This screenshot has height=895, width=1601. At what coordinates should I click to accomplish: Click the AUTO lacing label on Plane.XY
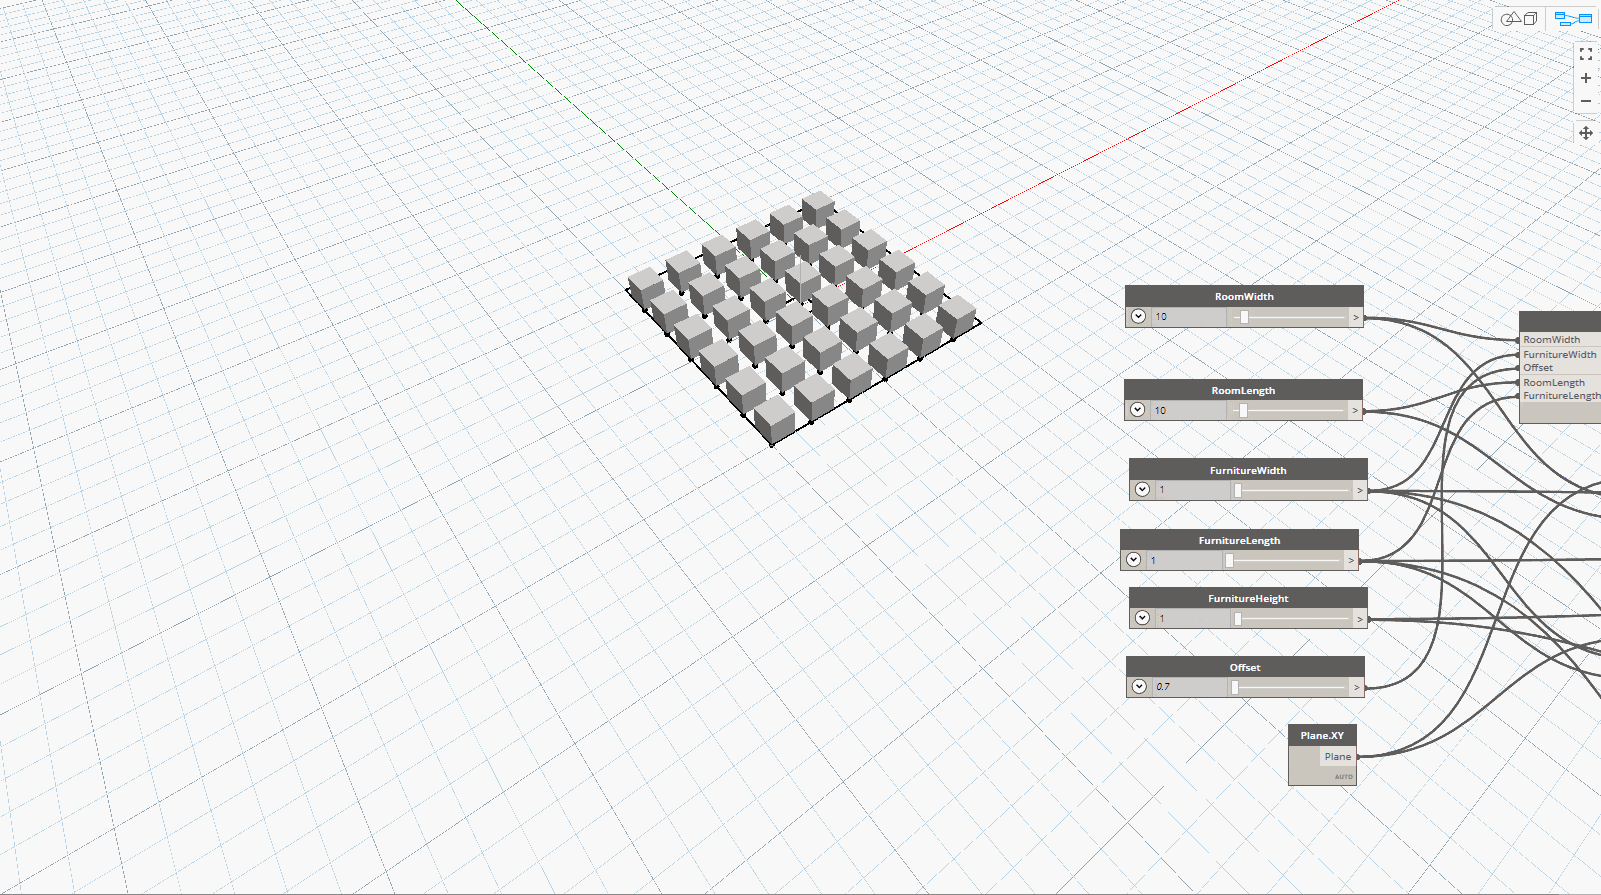[x=1343, y=777]
